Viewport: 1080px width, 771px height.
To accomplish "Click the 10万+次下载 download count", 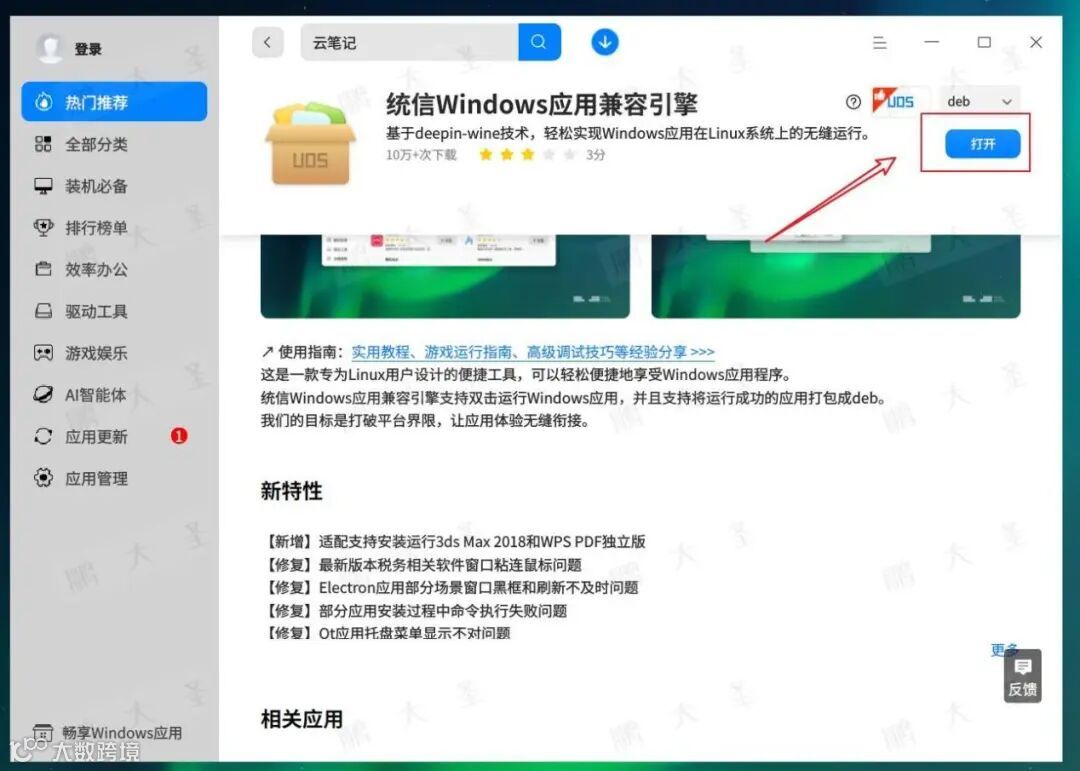I will click(x=421, y=154).
